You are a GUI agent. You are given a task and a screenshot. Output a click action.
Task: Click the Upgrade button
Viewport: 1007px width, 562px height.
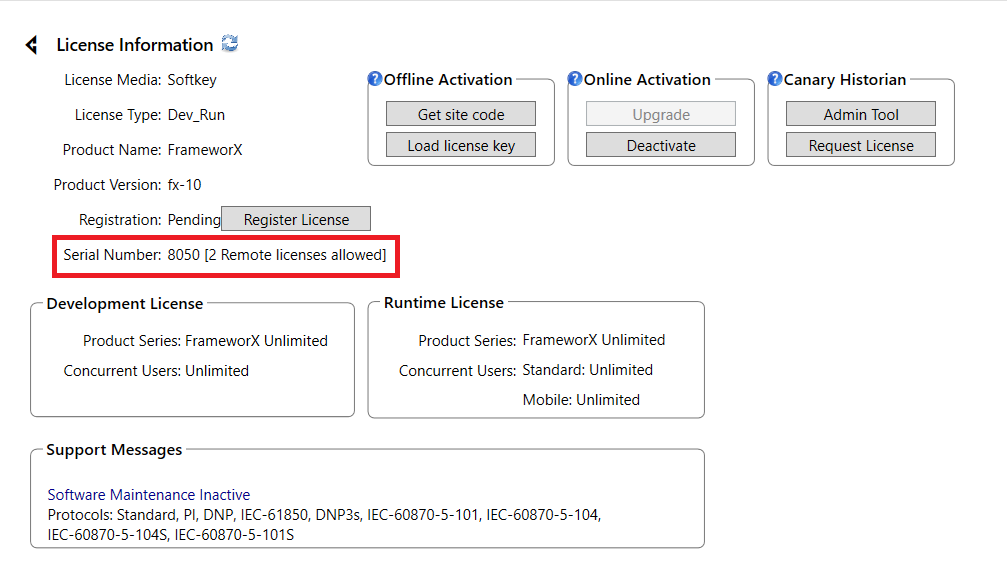[x=661, y=114]
